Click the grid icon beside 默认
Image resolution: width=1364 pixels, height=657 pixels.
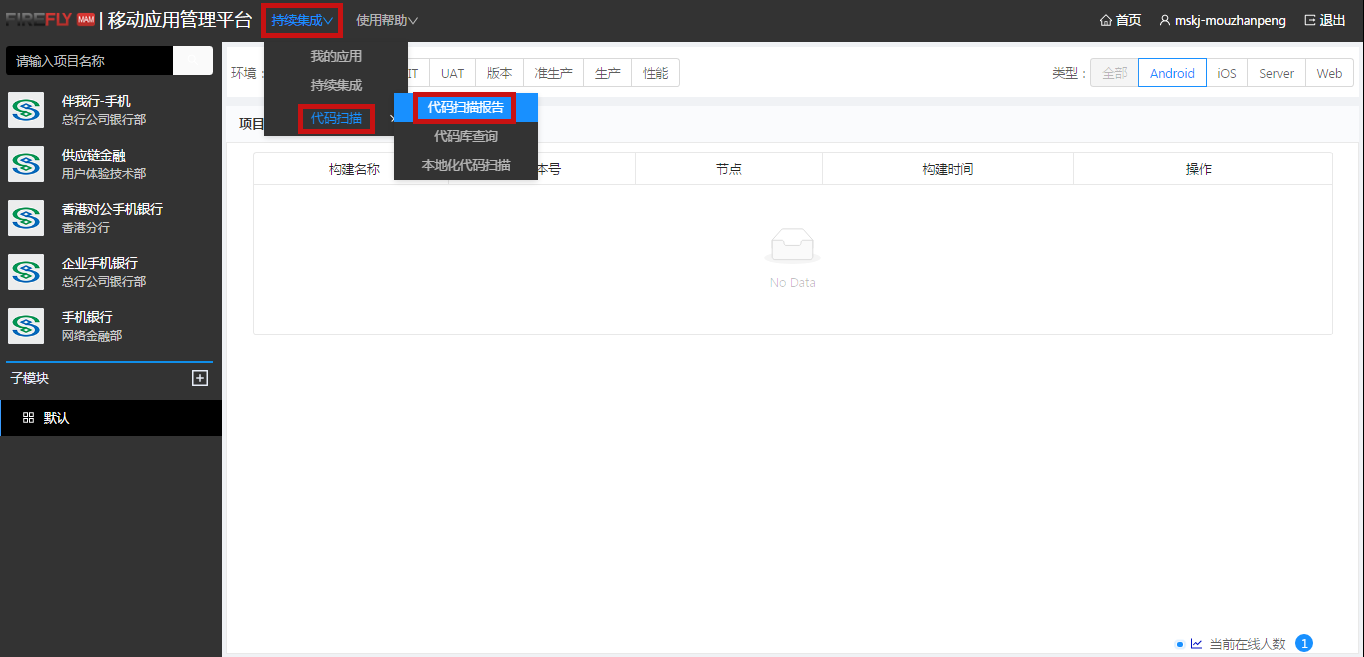28,418
